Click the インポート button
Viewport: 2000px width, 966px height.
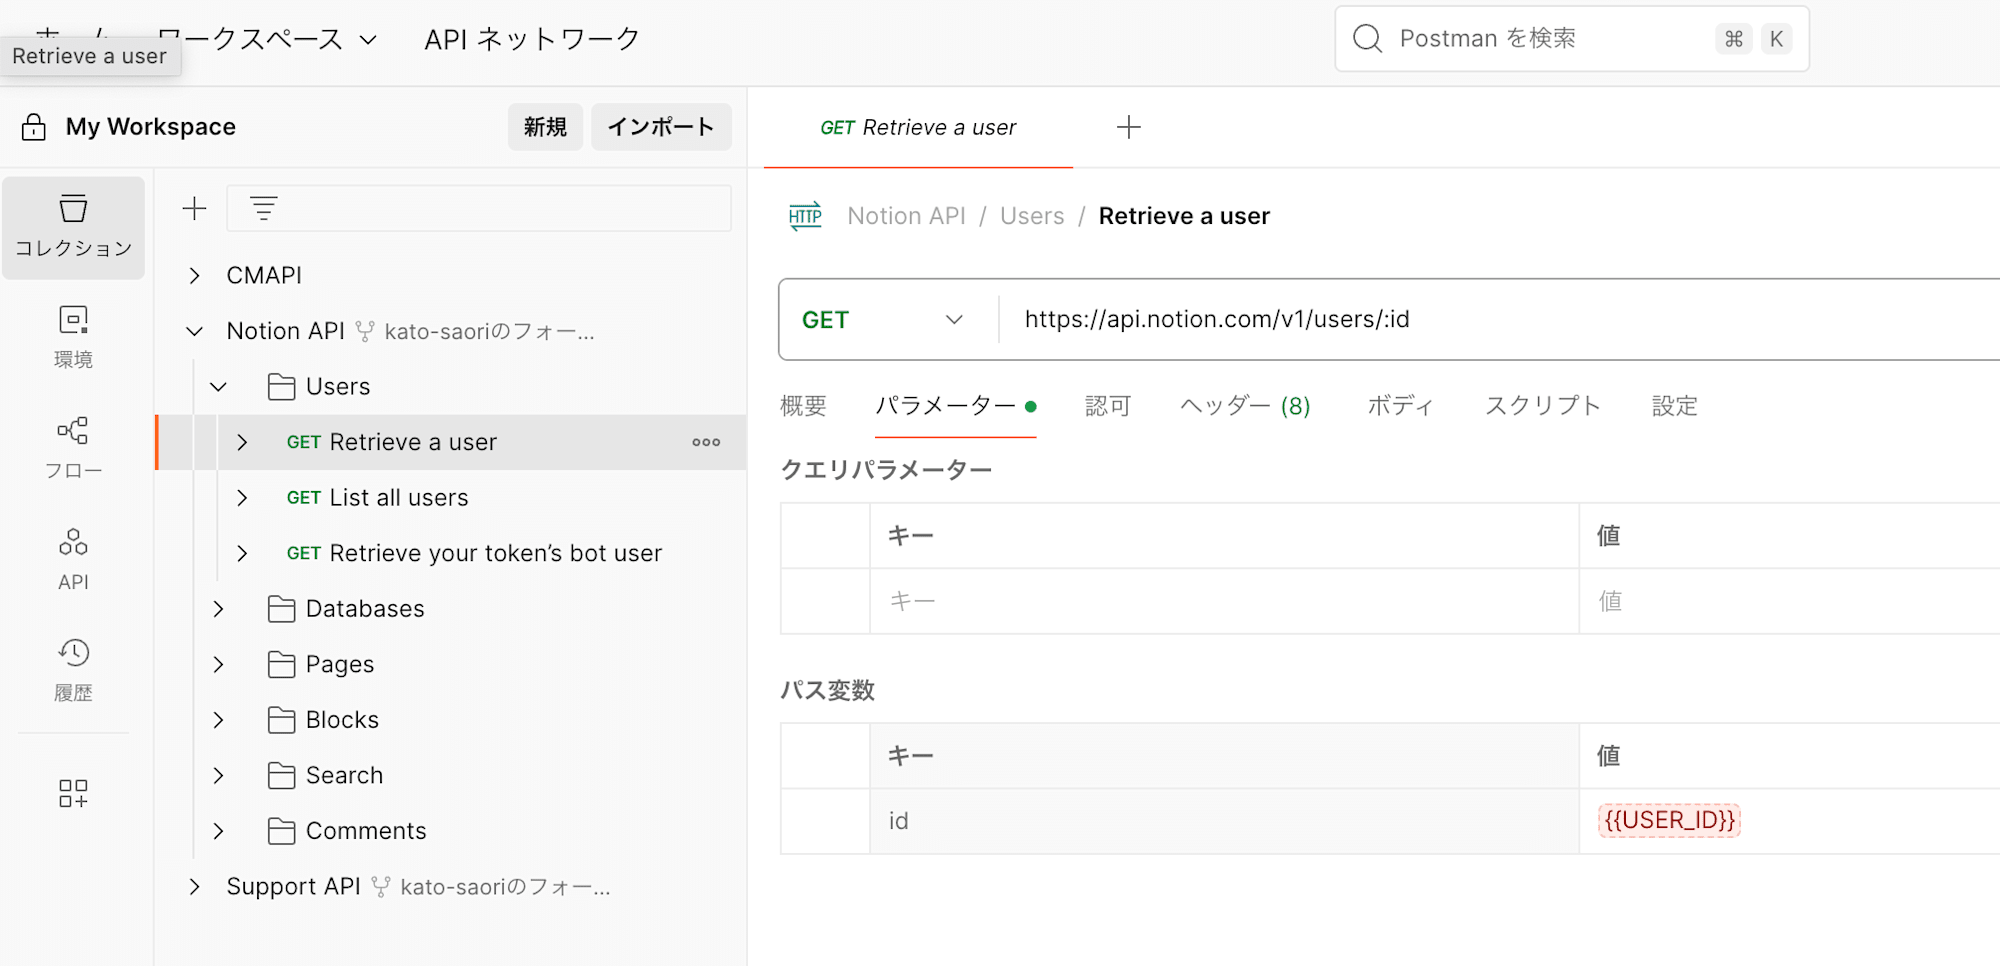coord(661,127)
